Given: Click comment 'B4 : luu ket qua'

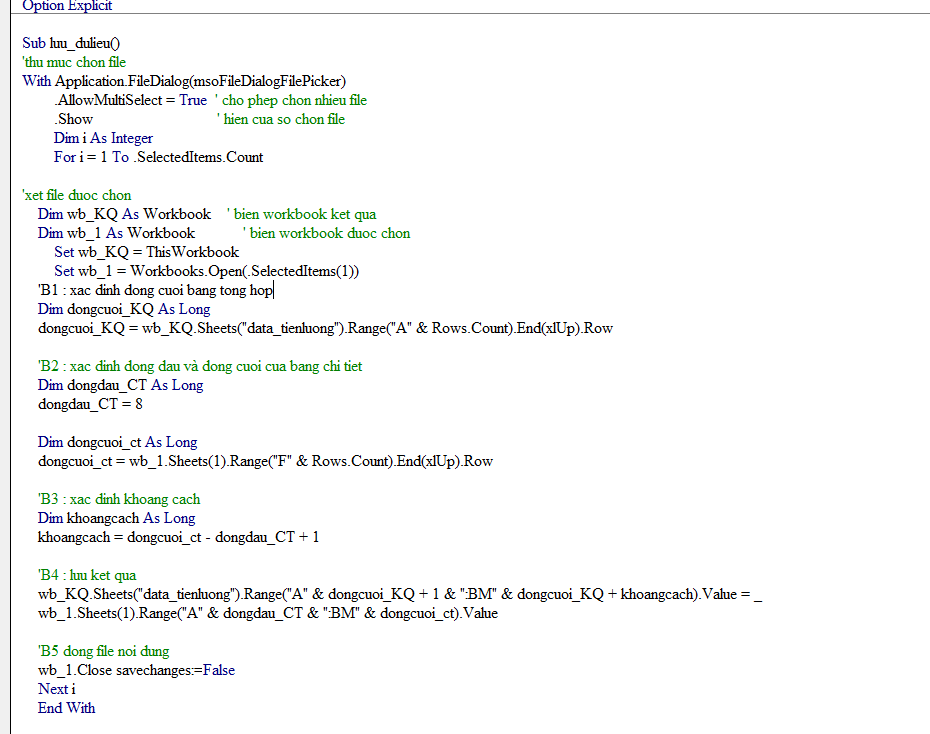Looking at the screenshot, I should click(x=87, y=575).
